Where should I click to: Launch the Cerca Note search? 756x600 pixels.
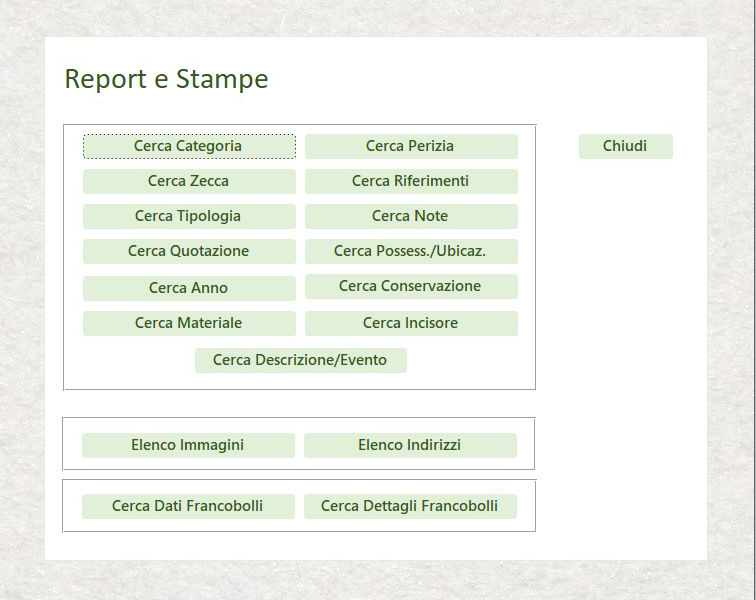click(411, 216)
